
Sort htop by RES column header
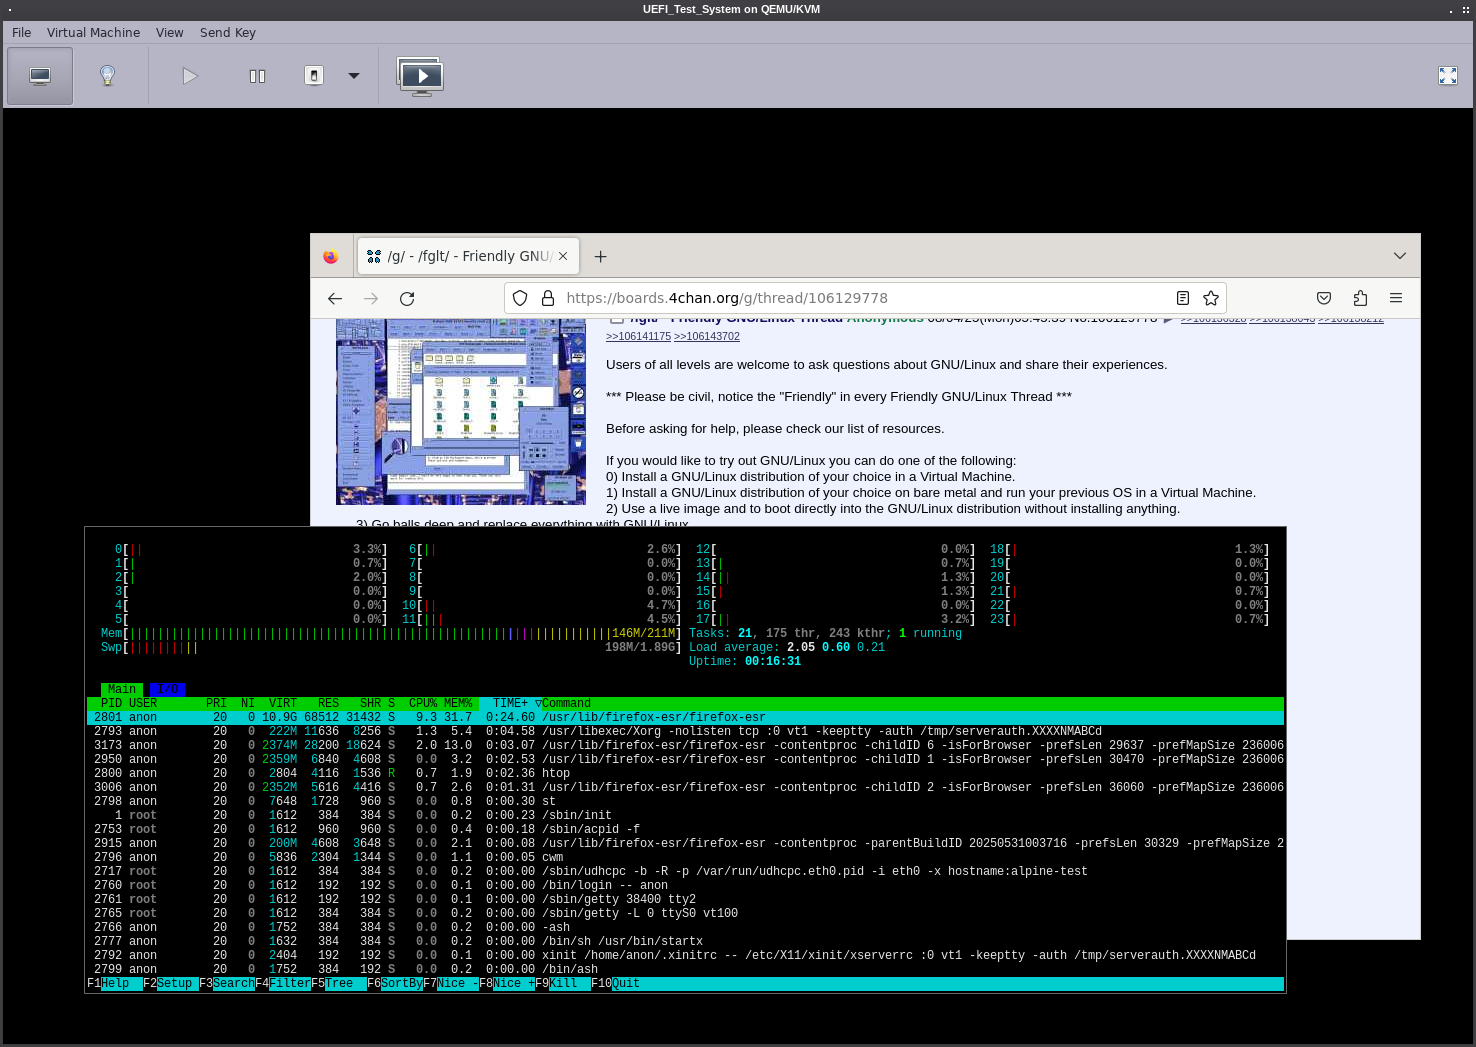[x=328, y=703]
